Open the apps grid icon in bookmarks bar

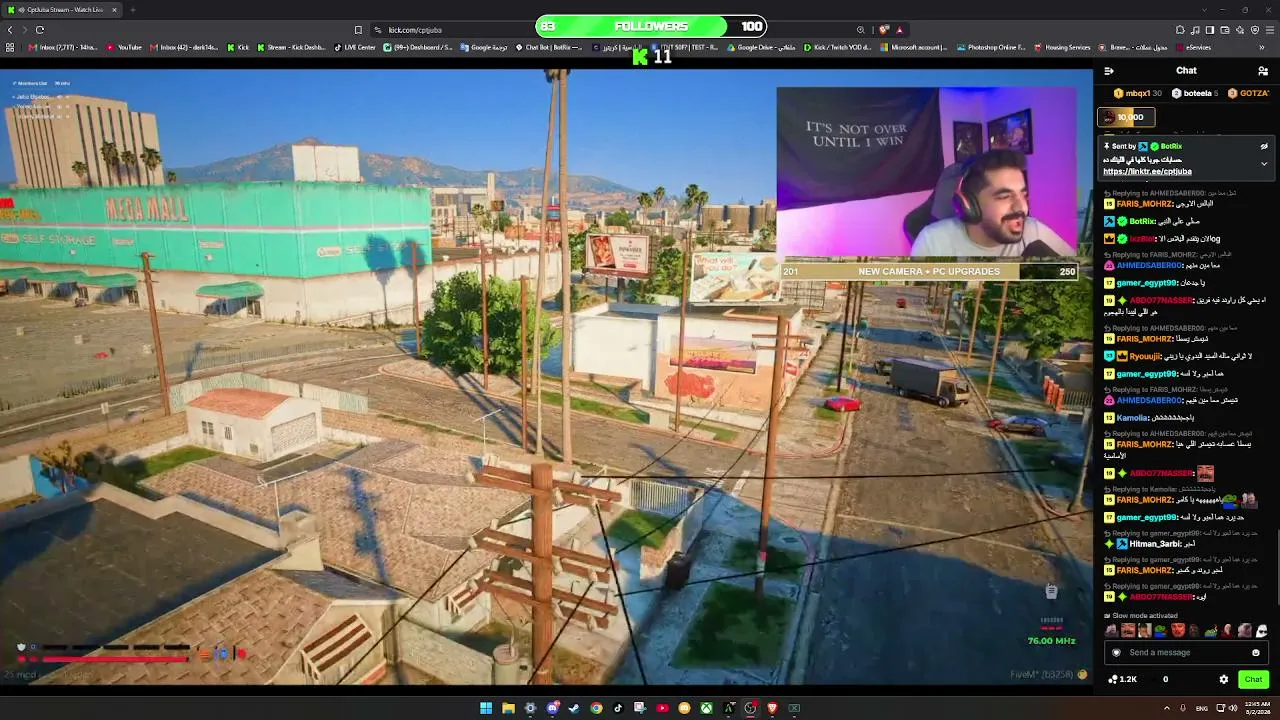pos(11,48)
